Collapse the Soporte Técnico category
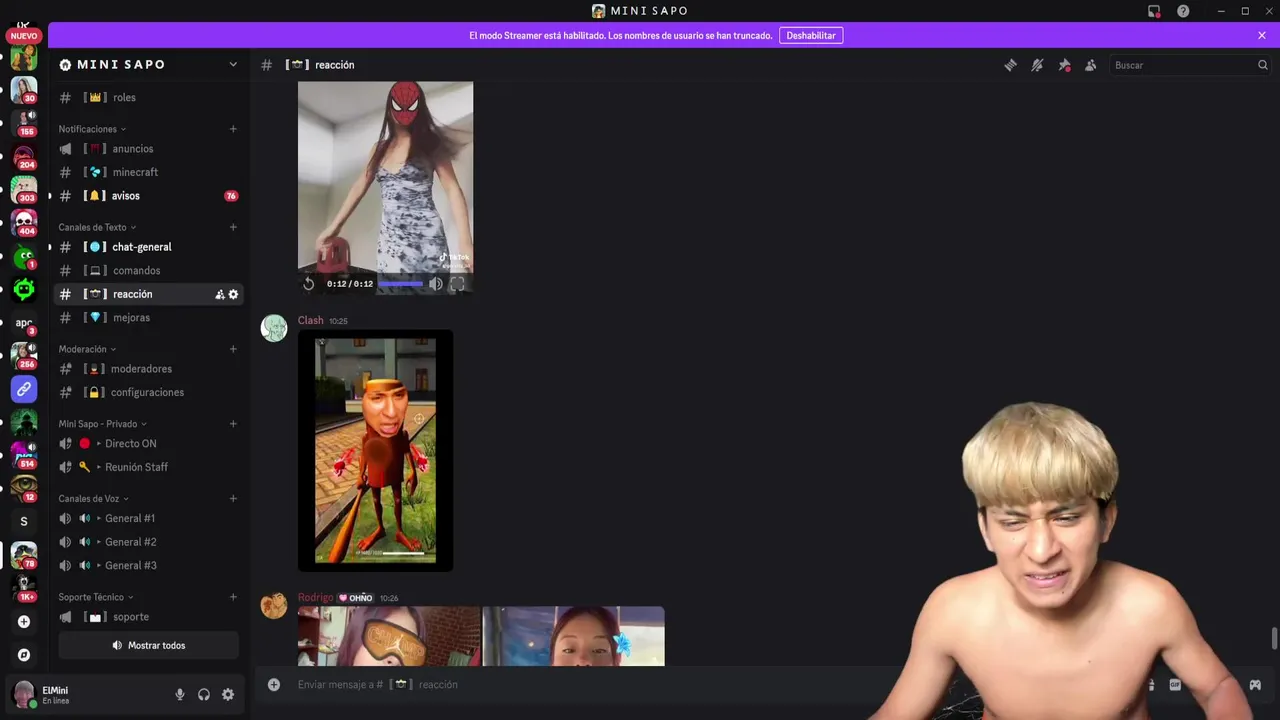 [96, 597]
